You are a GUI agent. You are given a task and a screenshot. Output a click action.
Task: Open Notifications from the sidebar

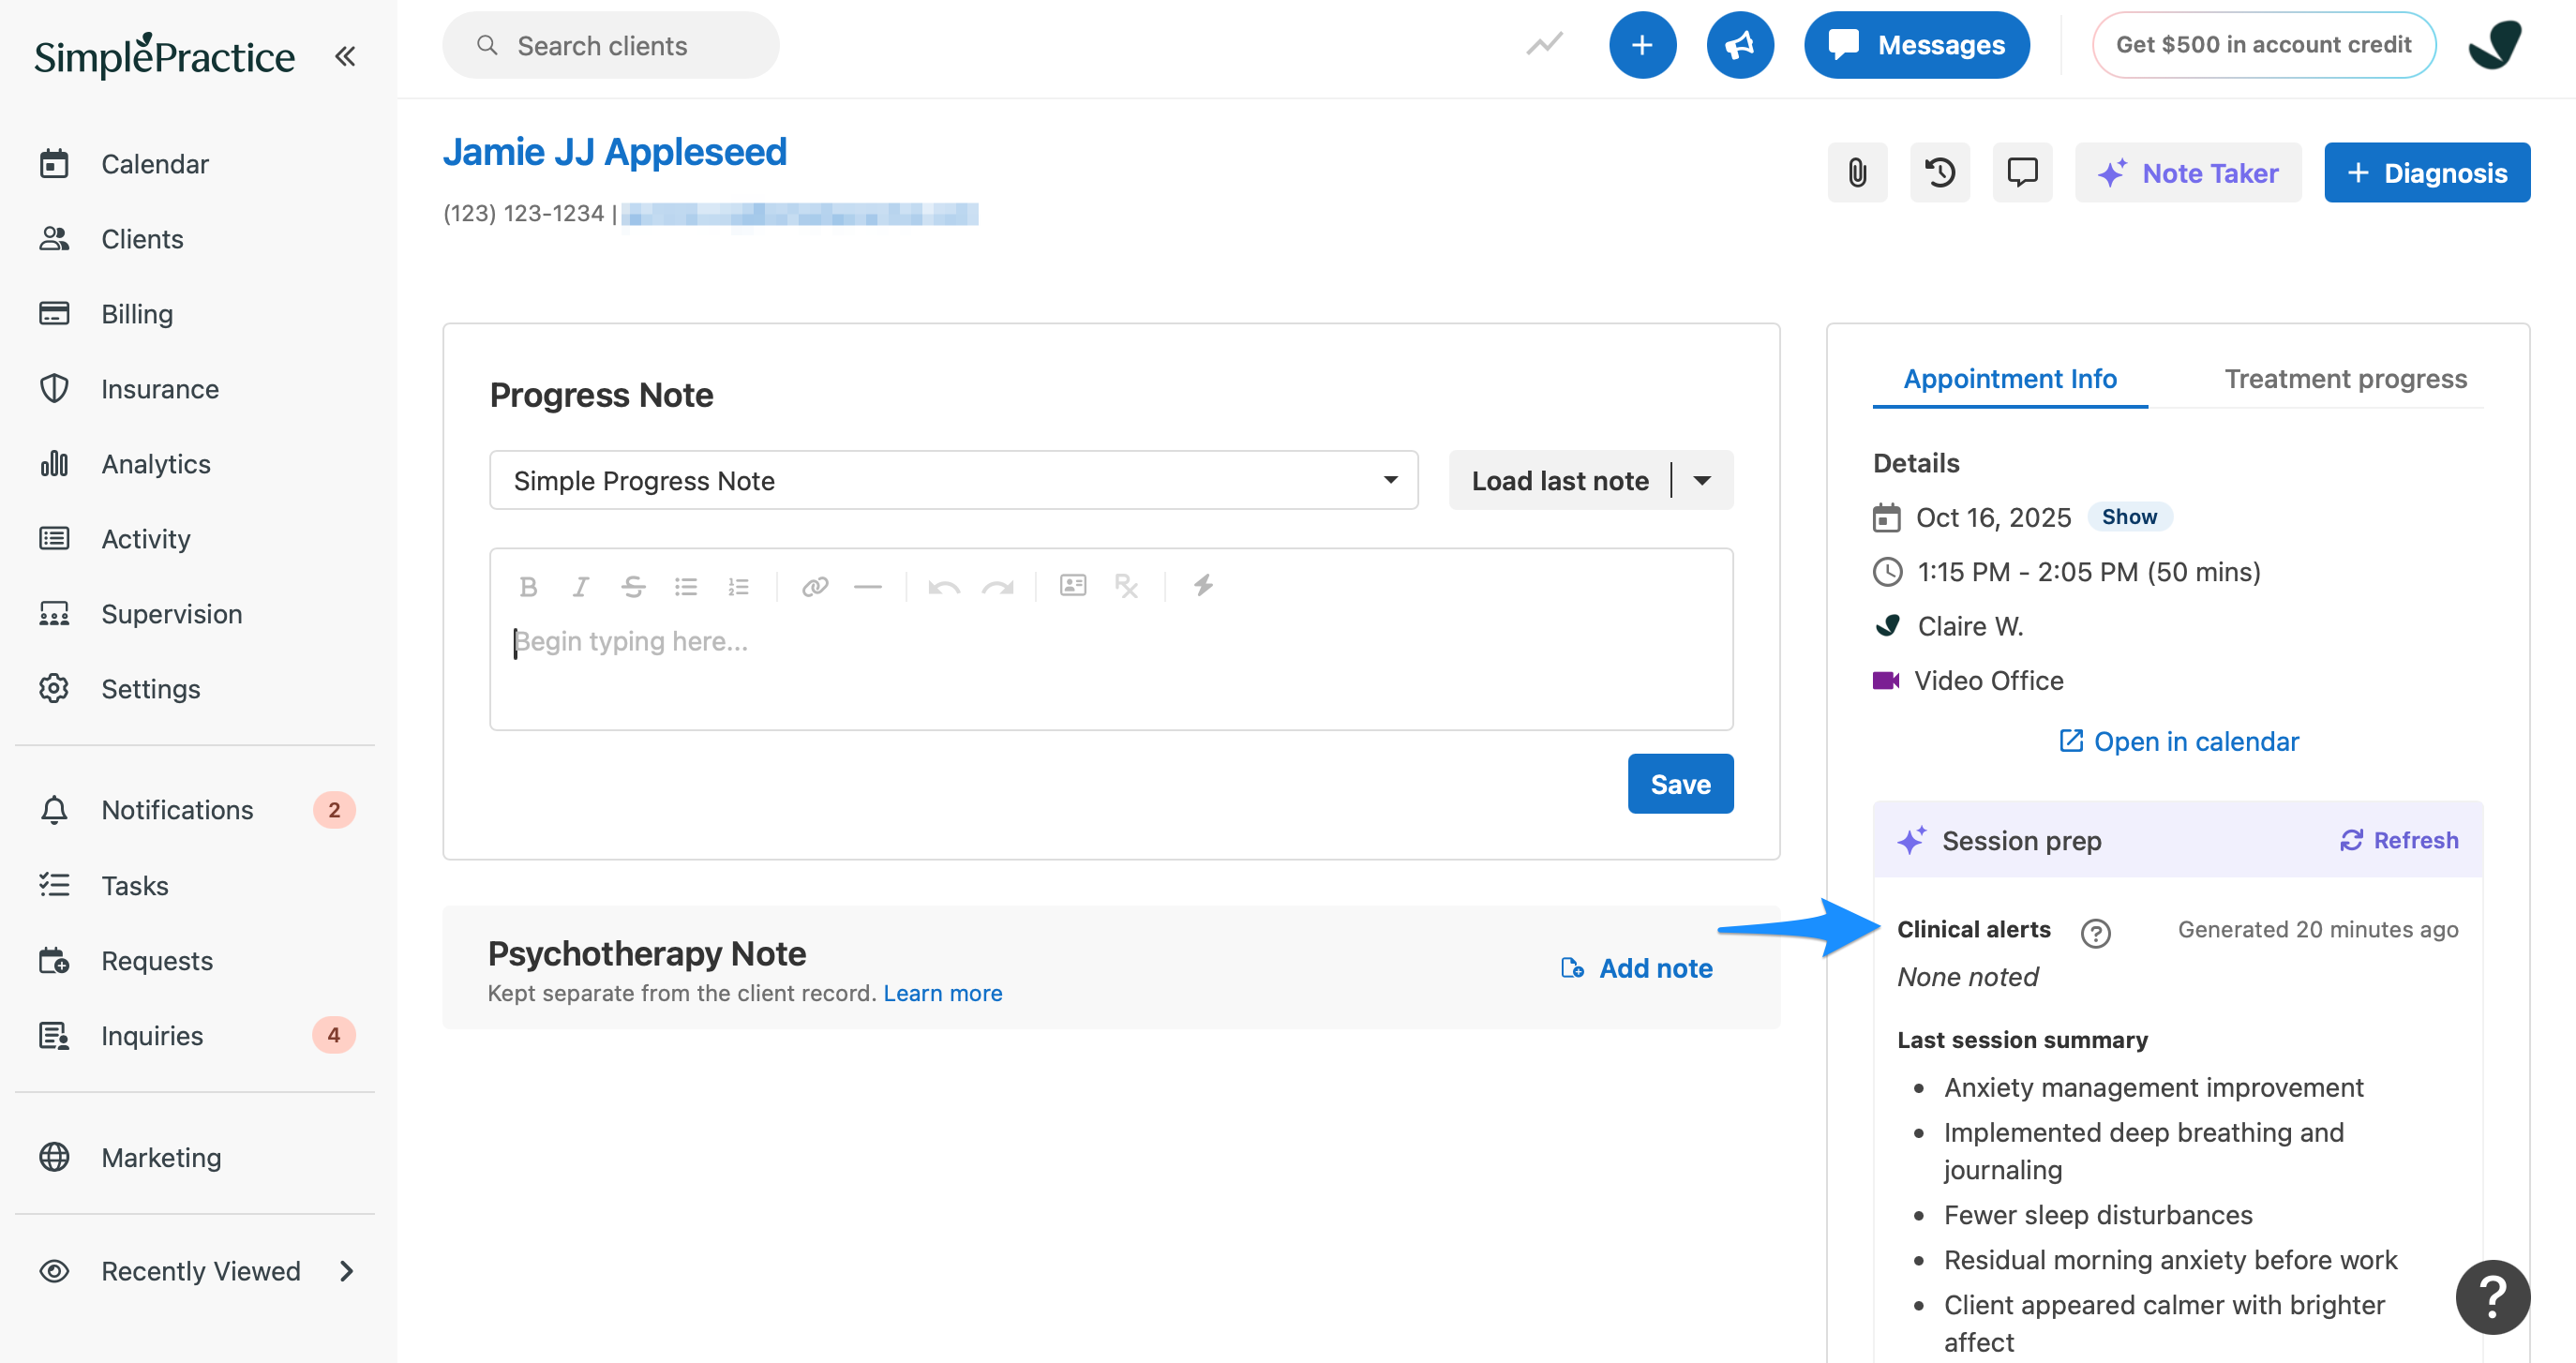tap(177, 810)
